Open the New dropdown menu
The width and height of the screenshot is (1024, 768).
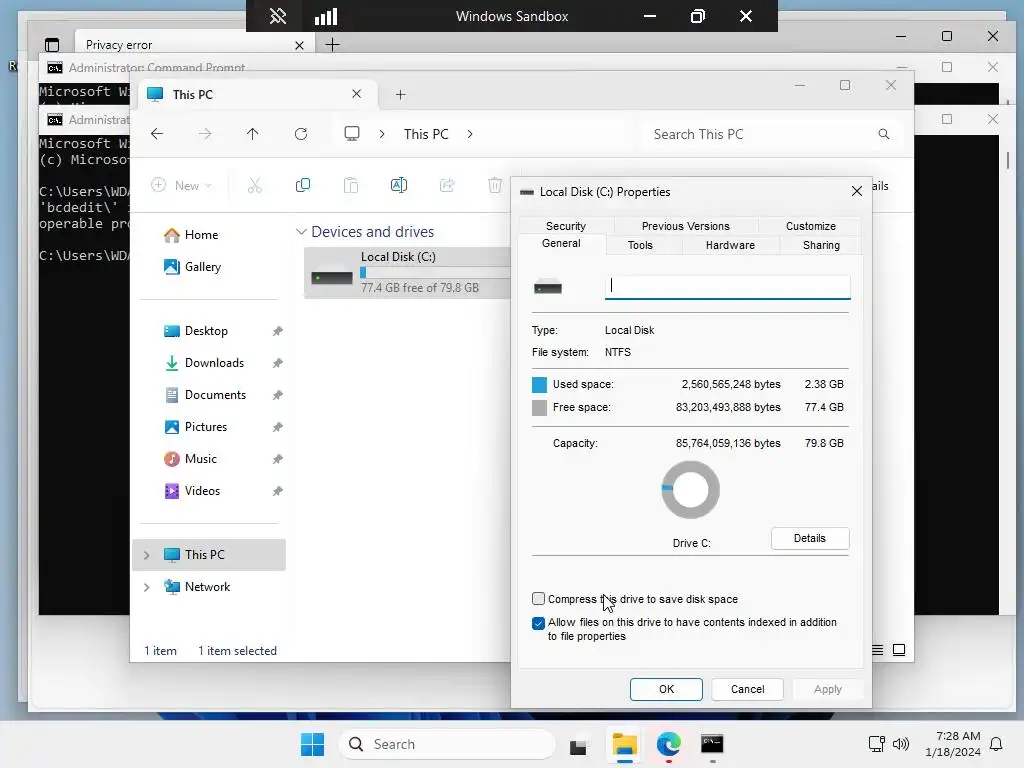182,185
